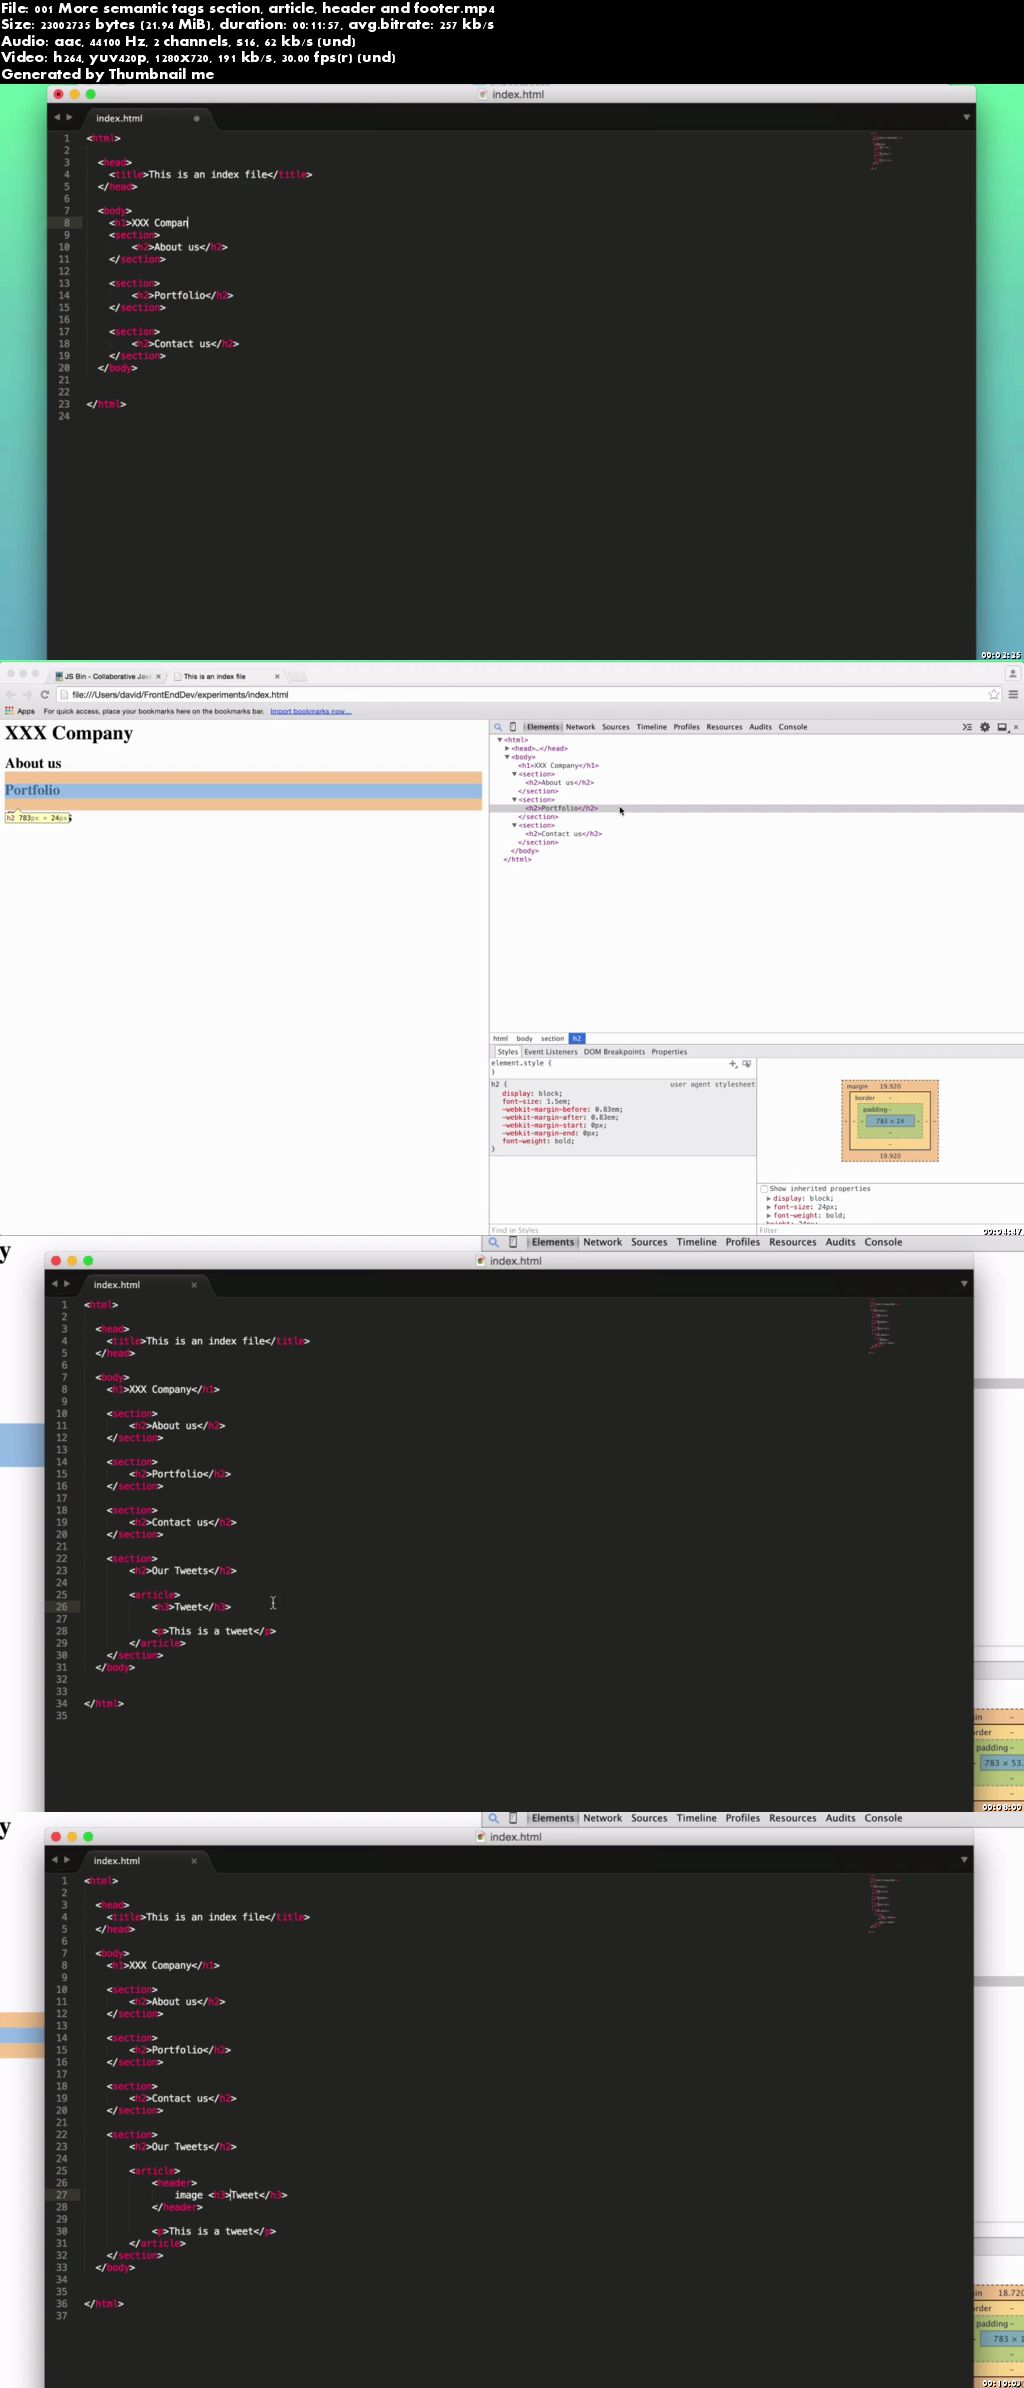Screen dimensions: 1024x2388
Task: Click the Chrome reload button
Action: click(x=45, y=694)
